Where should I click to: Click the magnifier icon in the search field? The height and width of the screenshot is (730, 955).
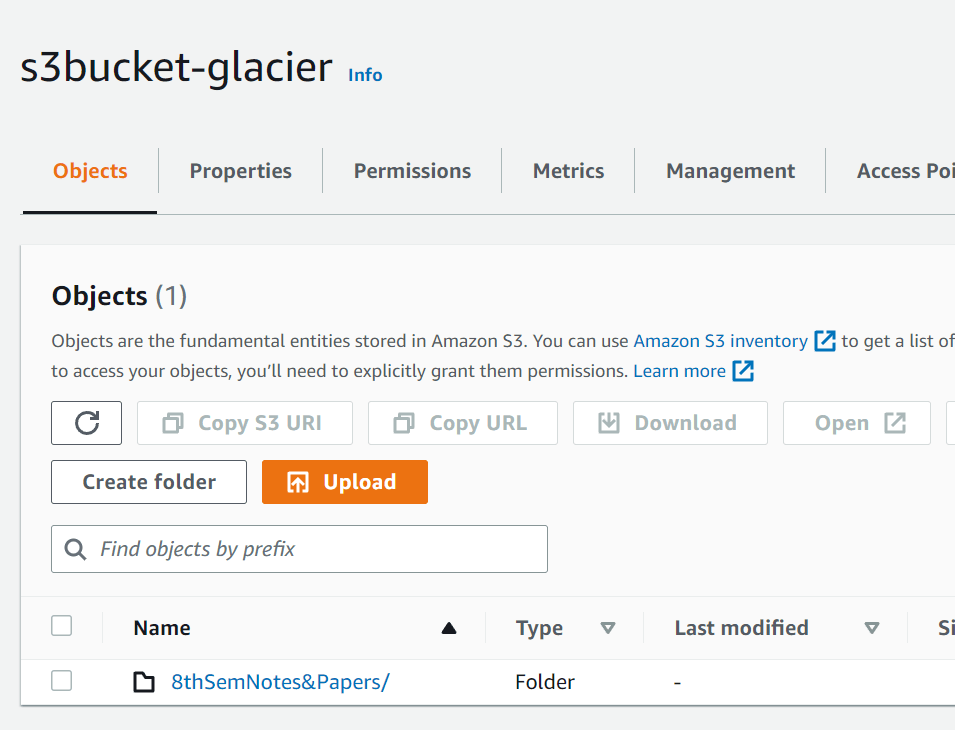coord(75,548)
